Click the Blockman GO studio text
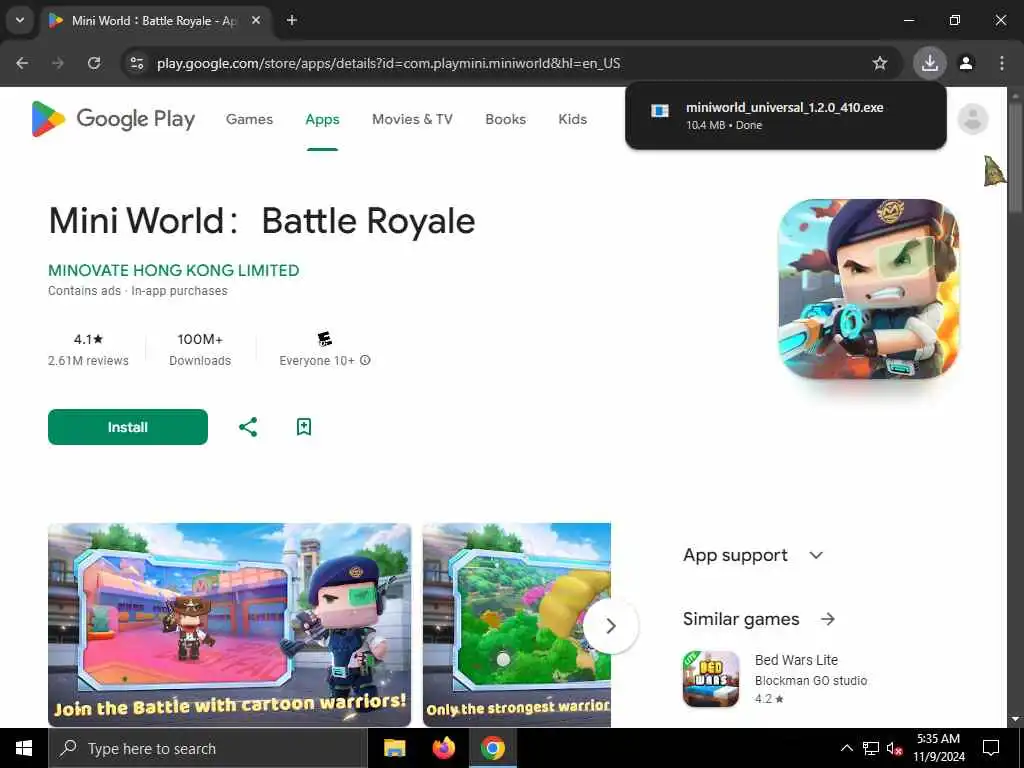1024x768 pixels. (811, 680)
